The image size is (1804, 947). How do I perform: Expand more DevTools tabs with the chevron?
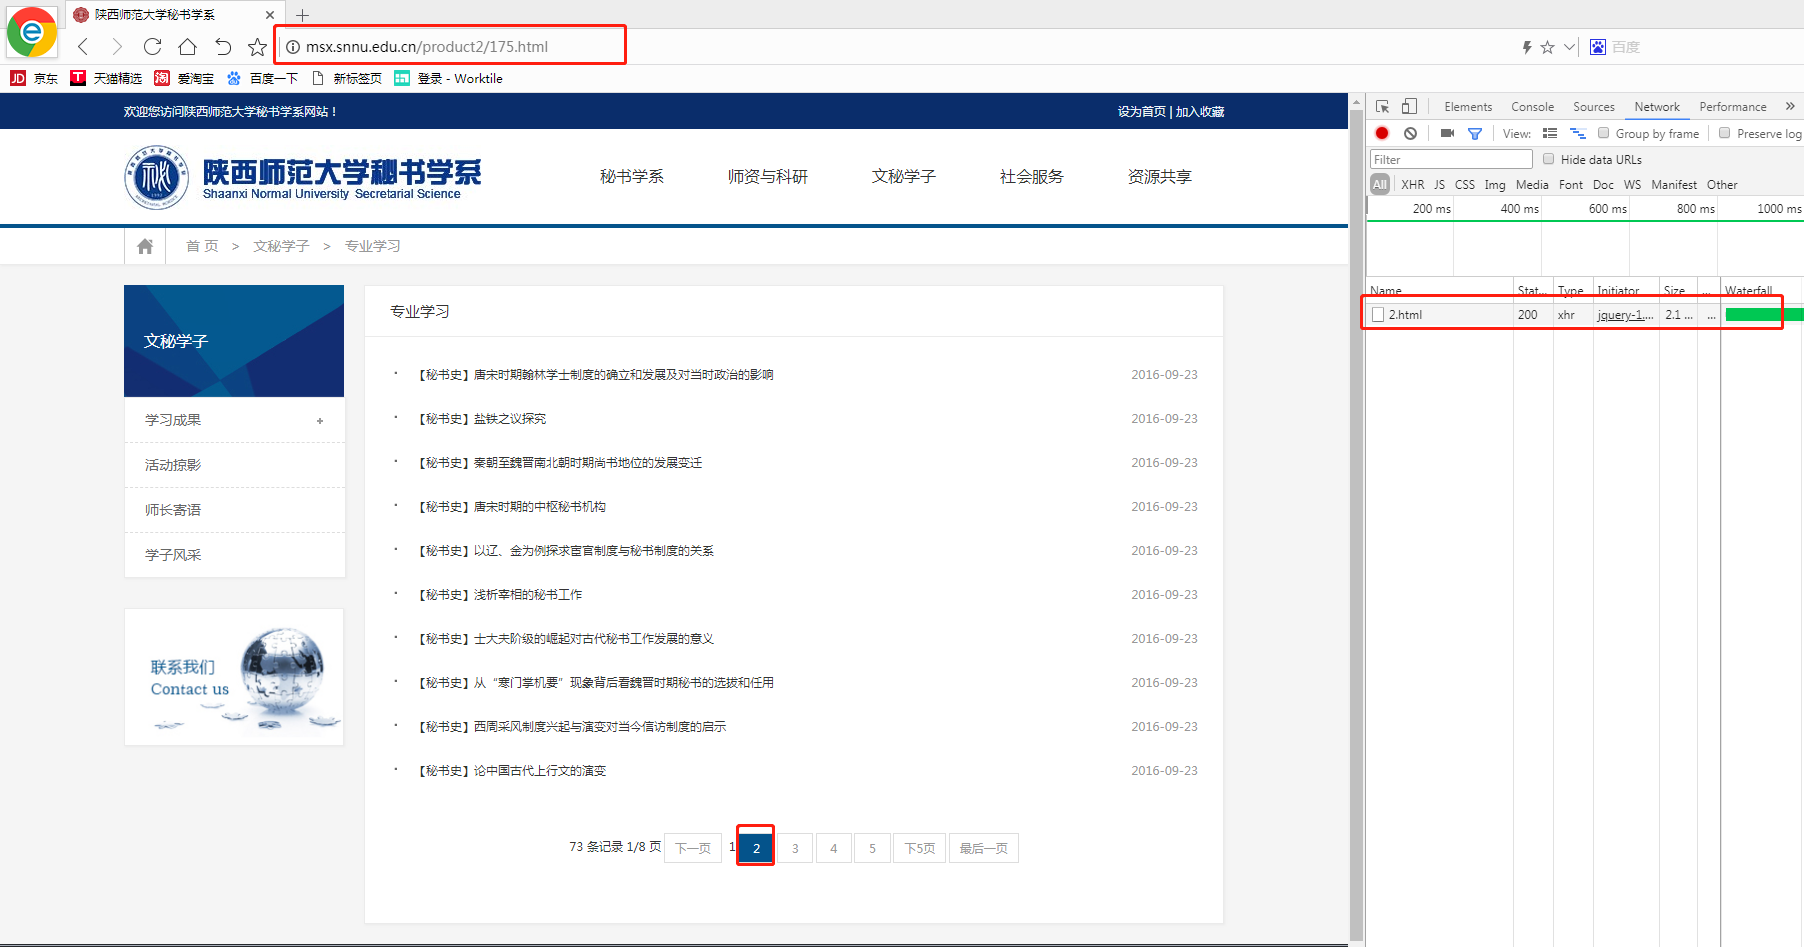[1790, 106]
